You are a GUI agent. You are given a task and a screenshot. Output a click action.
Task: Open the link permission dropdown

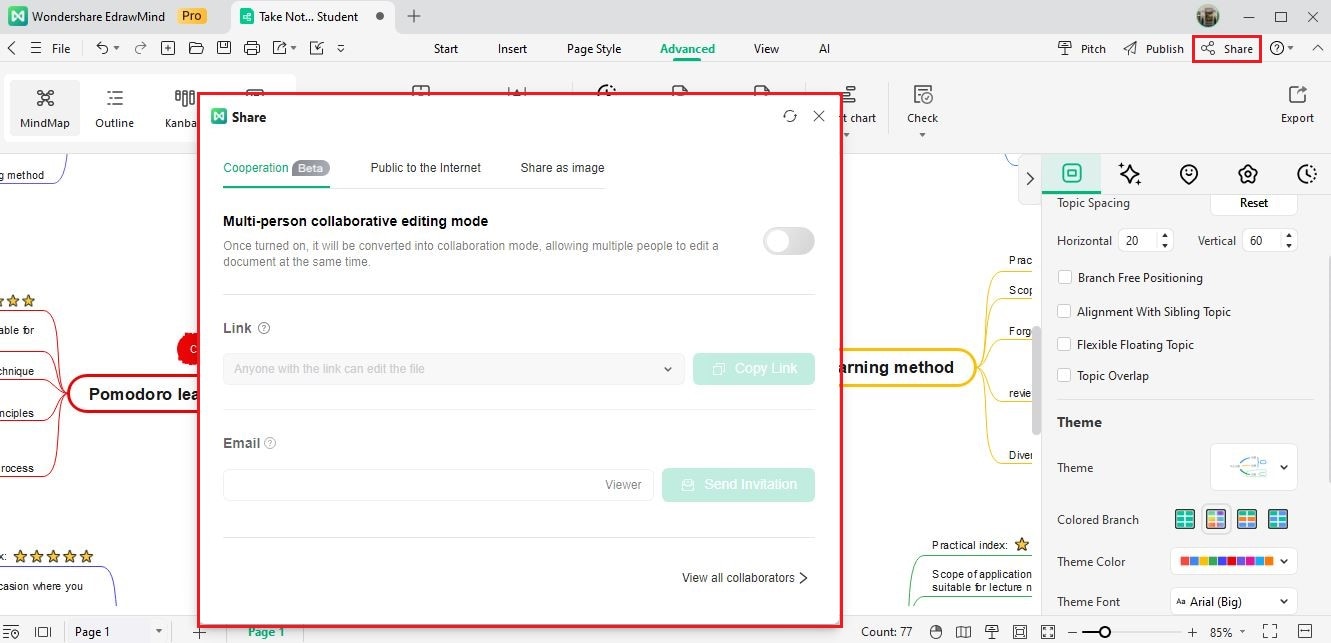[x=454, y=369]
